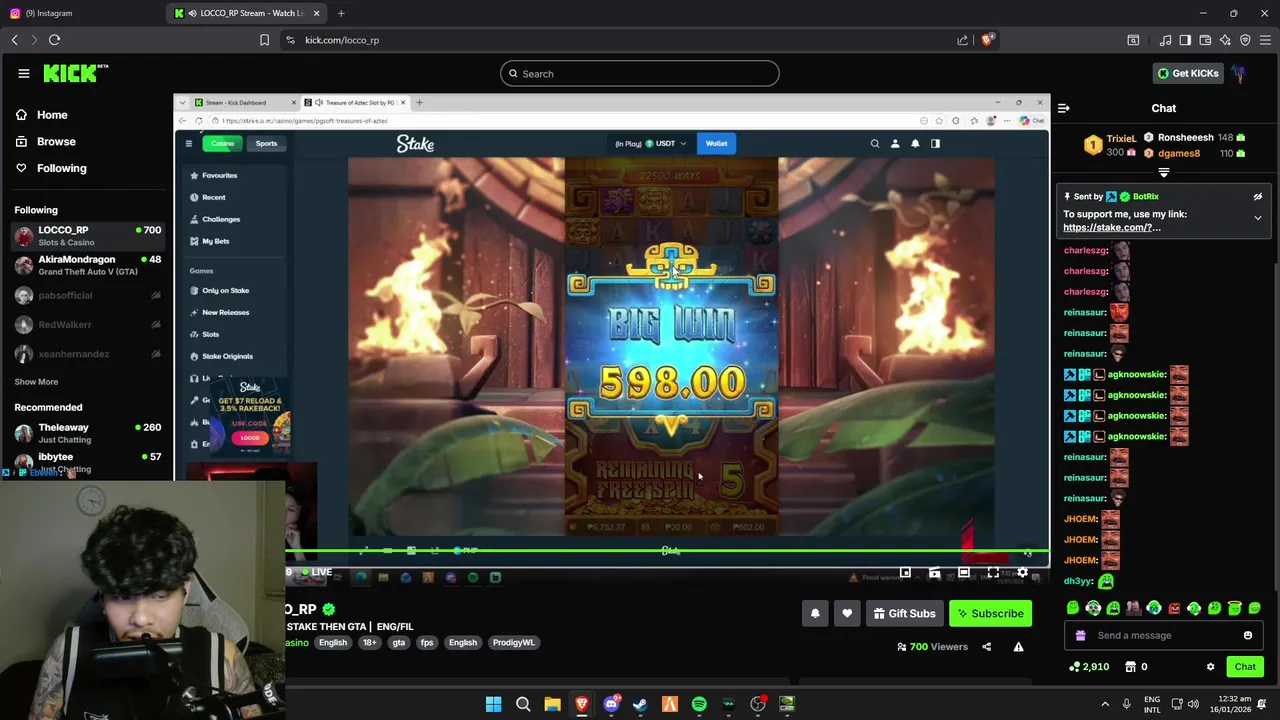Enter fullscreen on the video player

[x=993, y=573]
